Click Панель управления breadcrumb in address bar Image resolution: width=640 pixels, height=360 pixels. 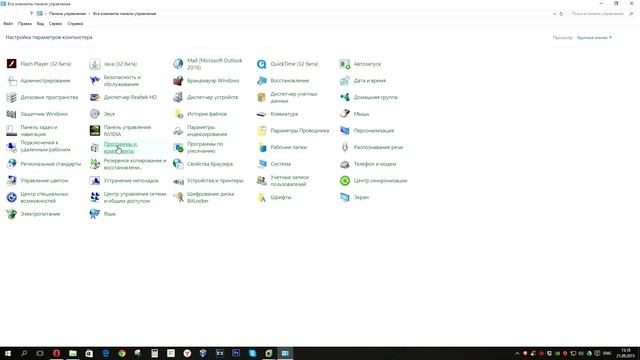point(67,13)
